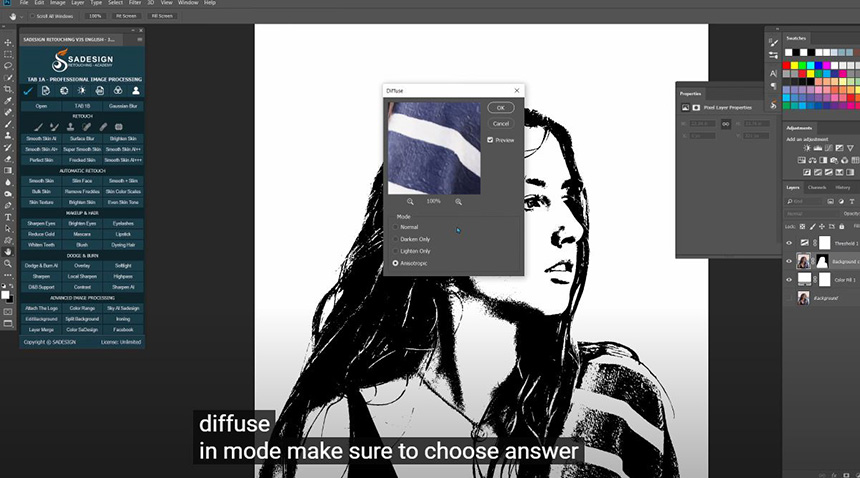860x478 pixels.
Task: Open the Hand tool preset dropdown arrow
Action: [x=21, y=16]
